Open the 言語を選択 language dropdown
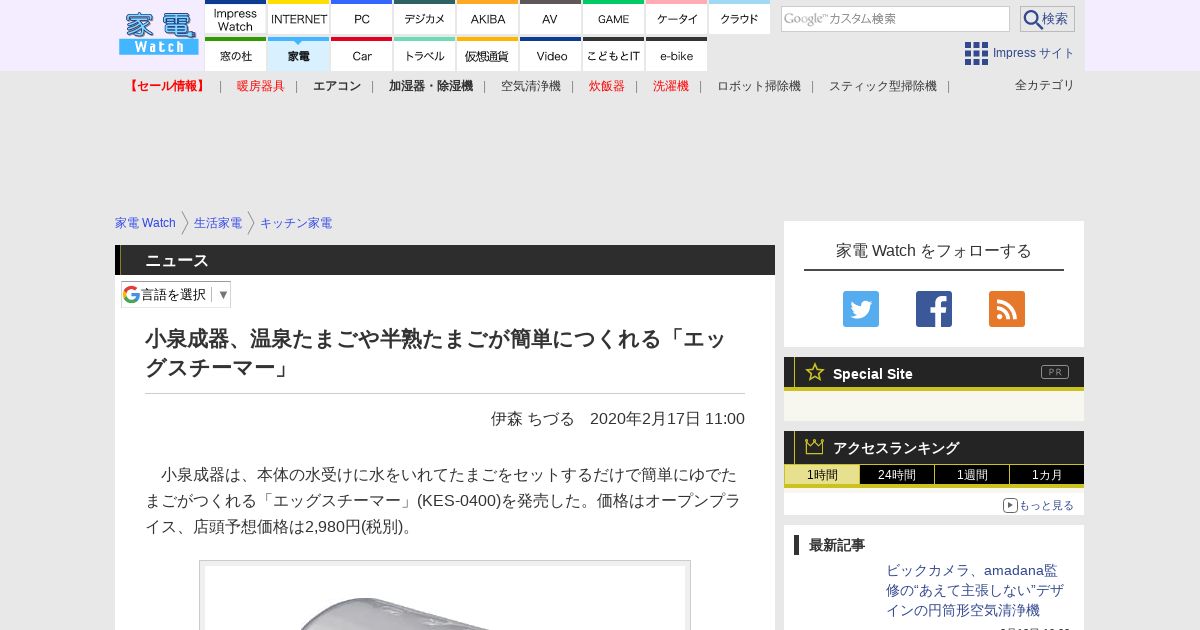 (176, 294)
